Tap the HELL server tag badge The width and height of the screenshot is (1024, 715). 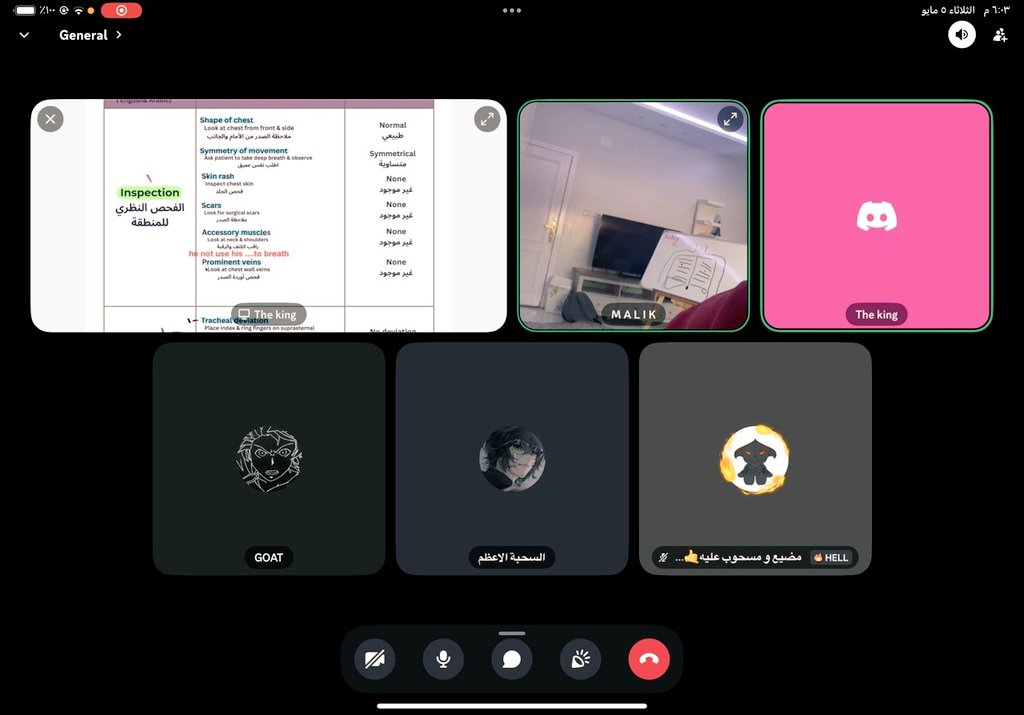point(831,557)
